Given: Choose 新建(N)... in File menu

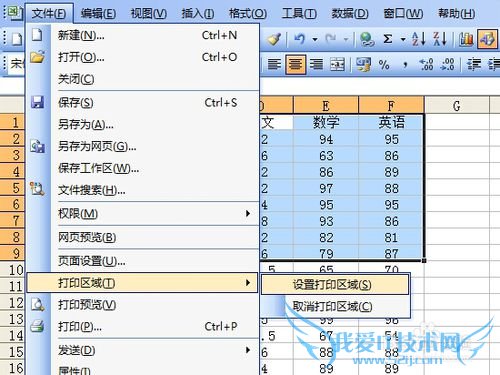Looking at the screenshot, I should coord(143,35).
